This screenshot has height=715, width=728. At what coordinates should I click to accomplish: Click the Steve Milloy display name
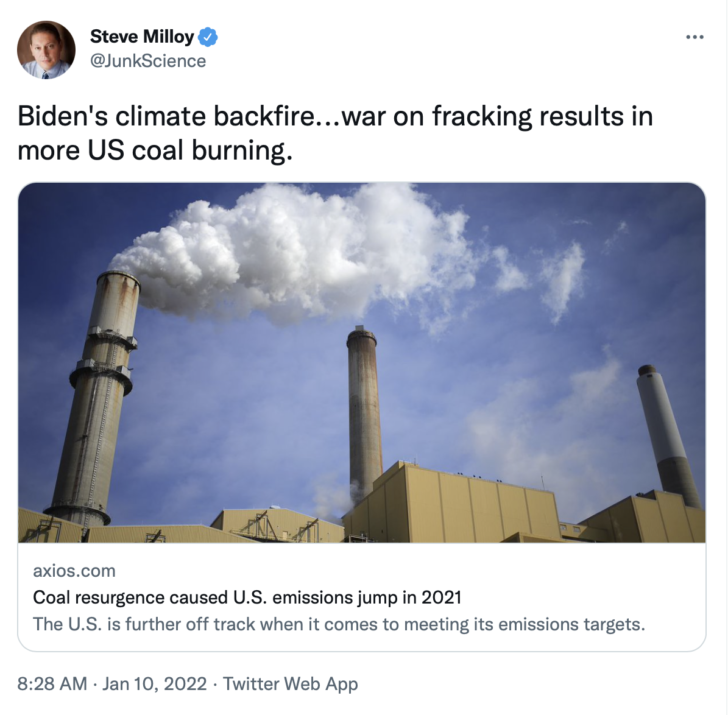point(142,37)
